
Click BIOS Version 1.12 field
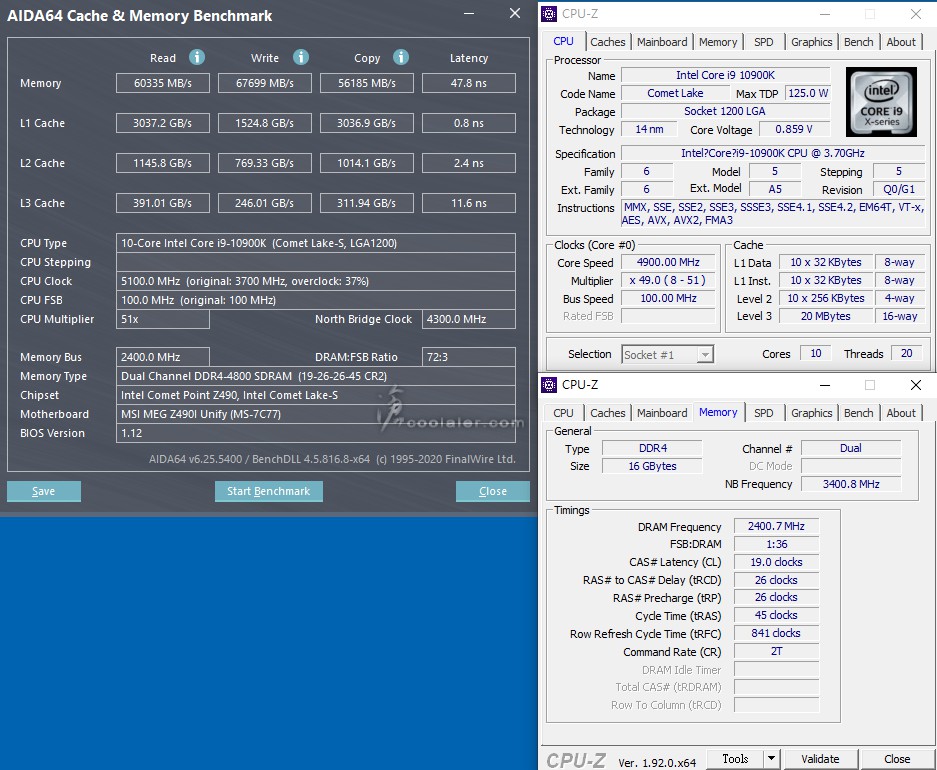coord(316,433)
